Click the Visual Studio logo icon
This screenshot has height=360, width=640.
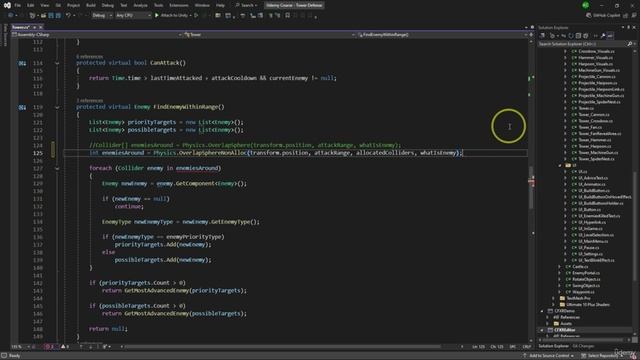7,5
